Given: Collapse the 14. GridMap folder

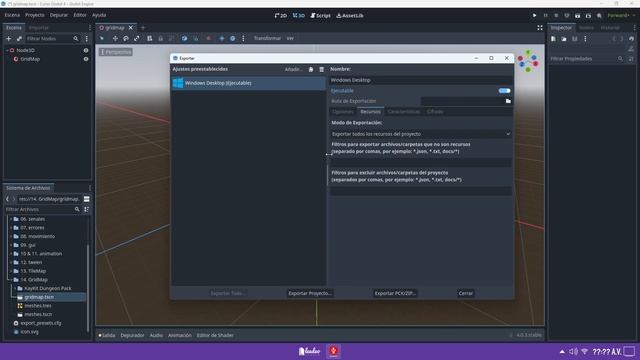Looking at the screenshot, I should pos(11,280).
